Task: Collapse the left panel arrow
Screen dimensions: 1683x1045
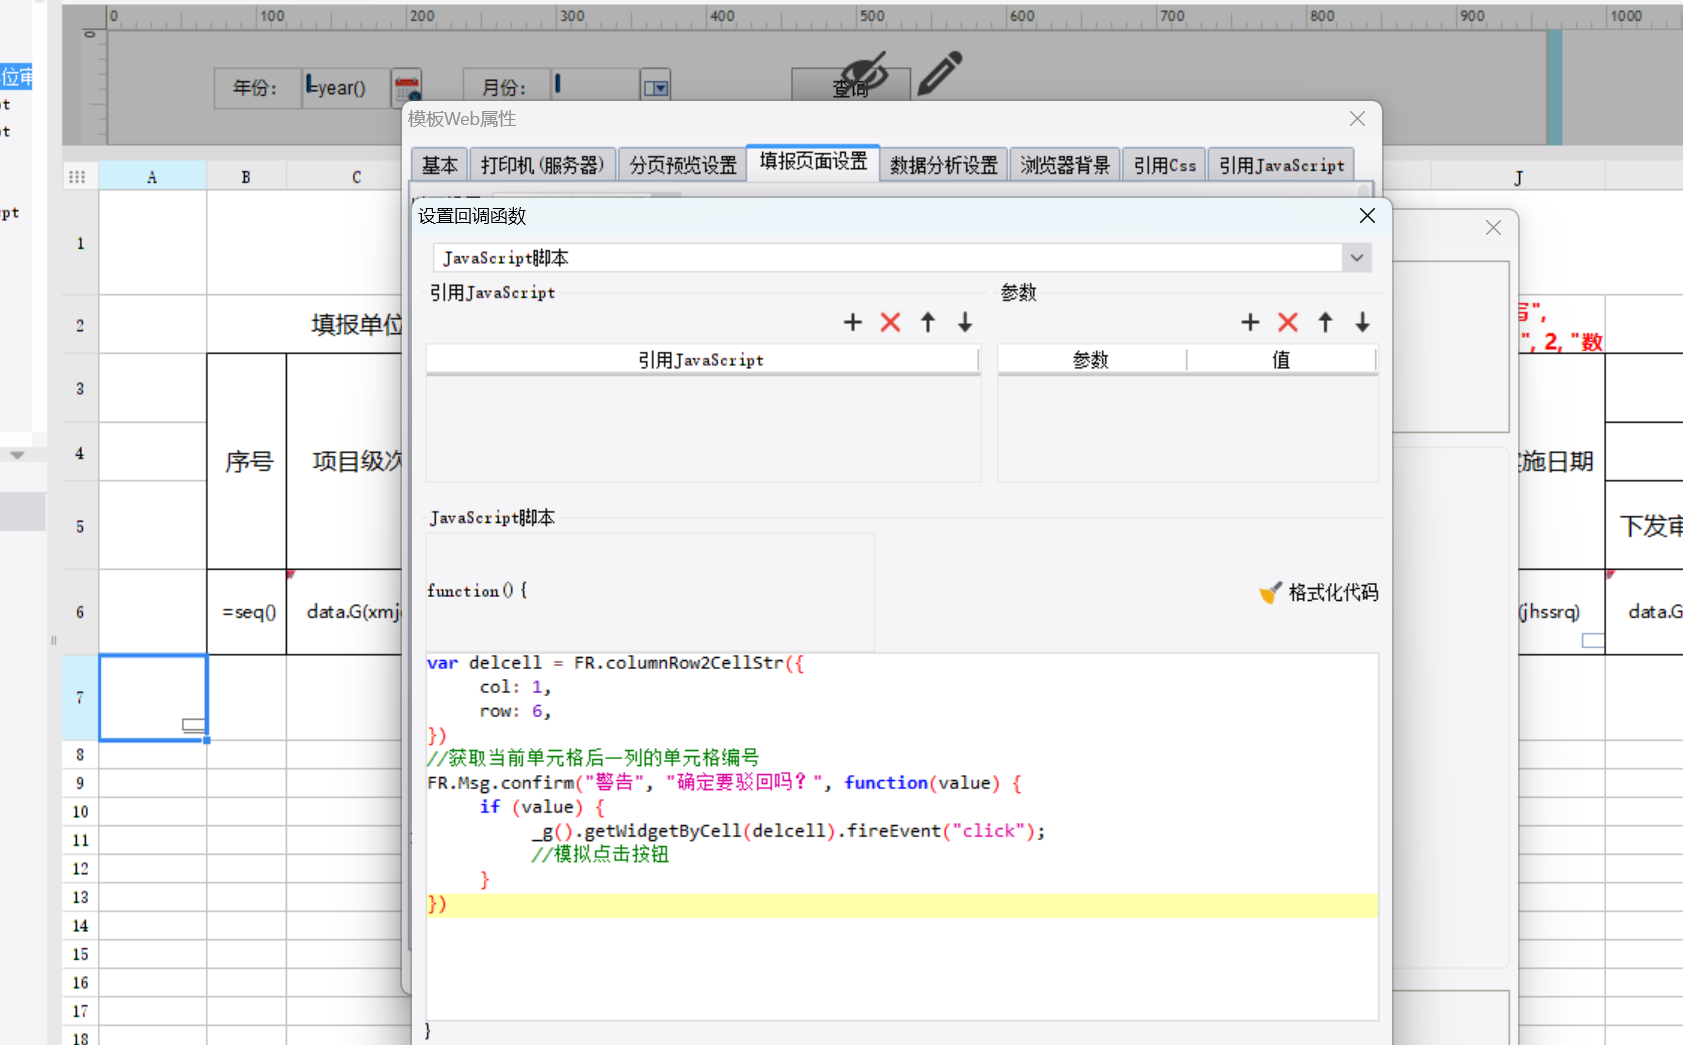Action: tap(17, 454)
